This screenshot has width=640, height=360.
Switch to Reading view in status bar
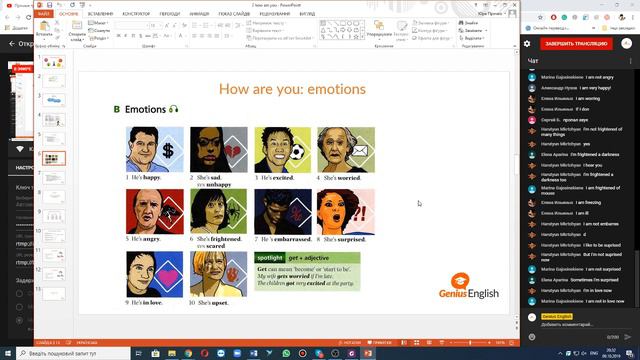pyautogui.click(x=429, y=343)
